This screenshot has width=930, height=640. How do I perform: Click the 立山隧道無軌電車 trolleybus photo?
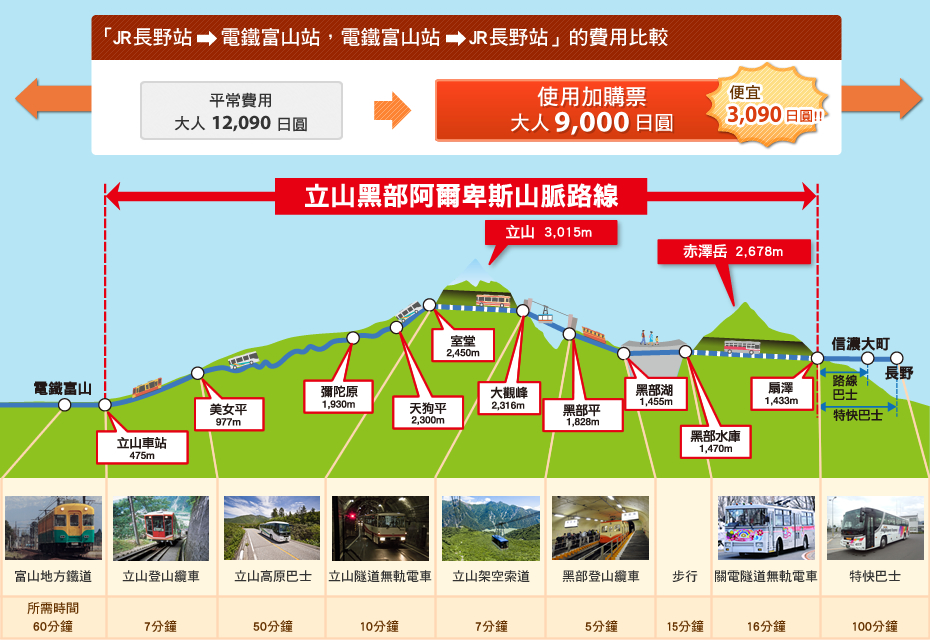point(380,528)
